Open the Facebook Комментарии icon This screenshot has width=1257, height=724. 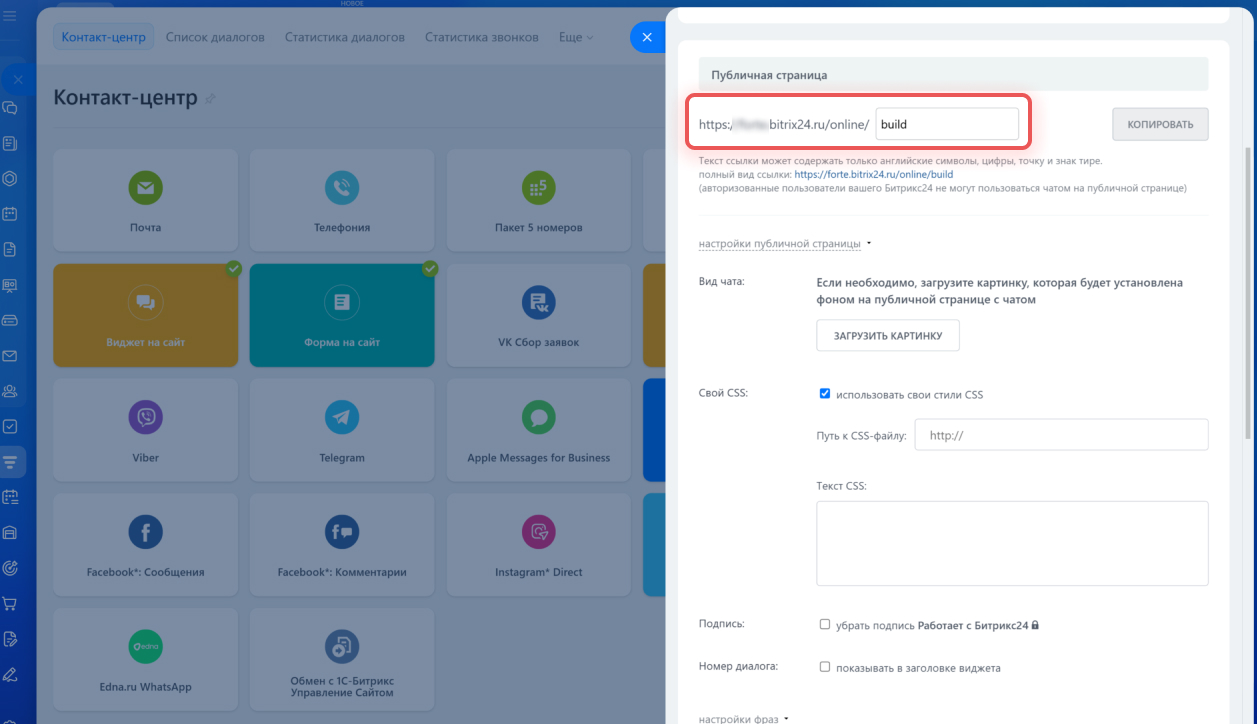pos(342,532)
